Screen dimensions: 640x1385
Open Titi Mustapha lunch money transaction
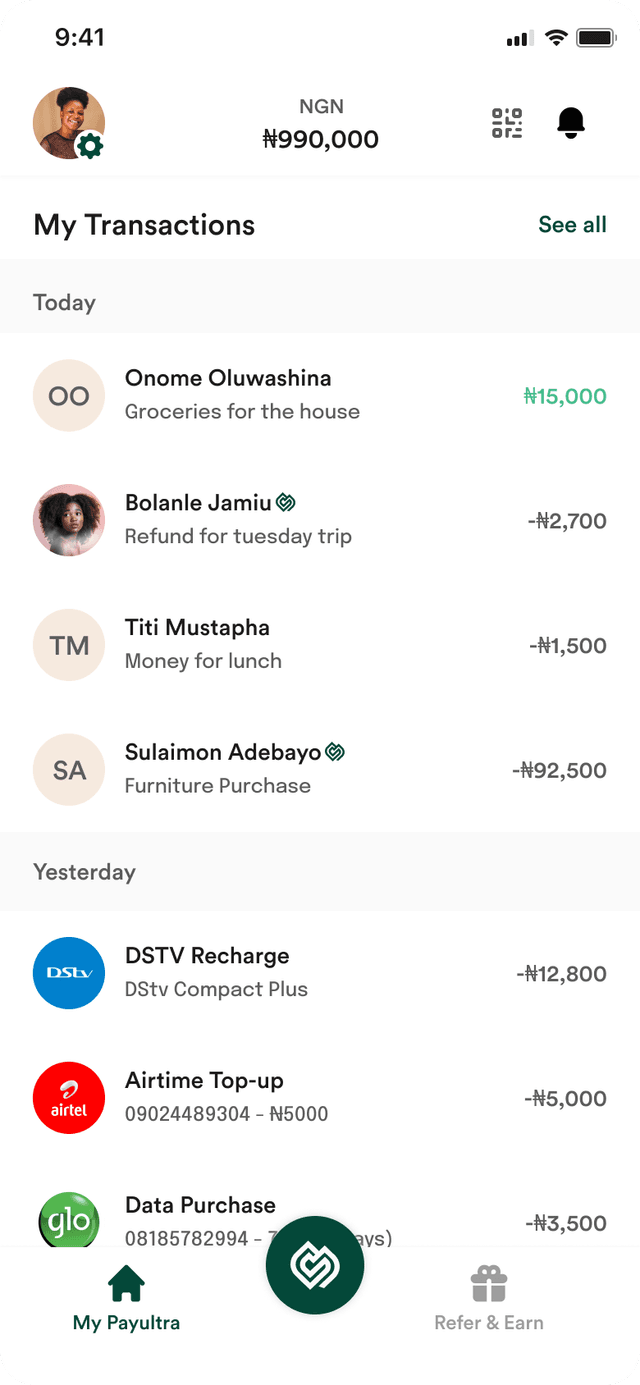pos(320,645)
